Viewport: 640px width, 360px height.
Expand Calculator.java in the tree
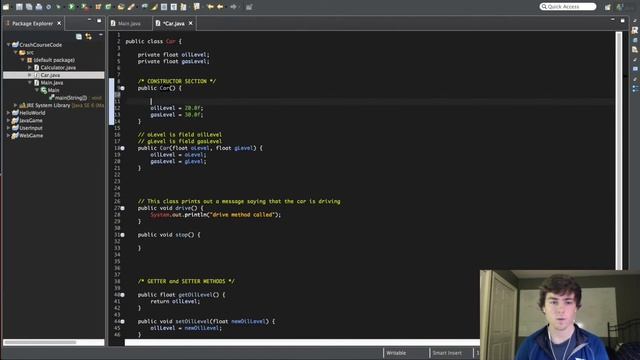[29, 67]
